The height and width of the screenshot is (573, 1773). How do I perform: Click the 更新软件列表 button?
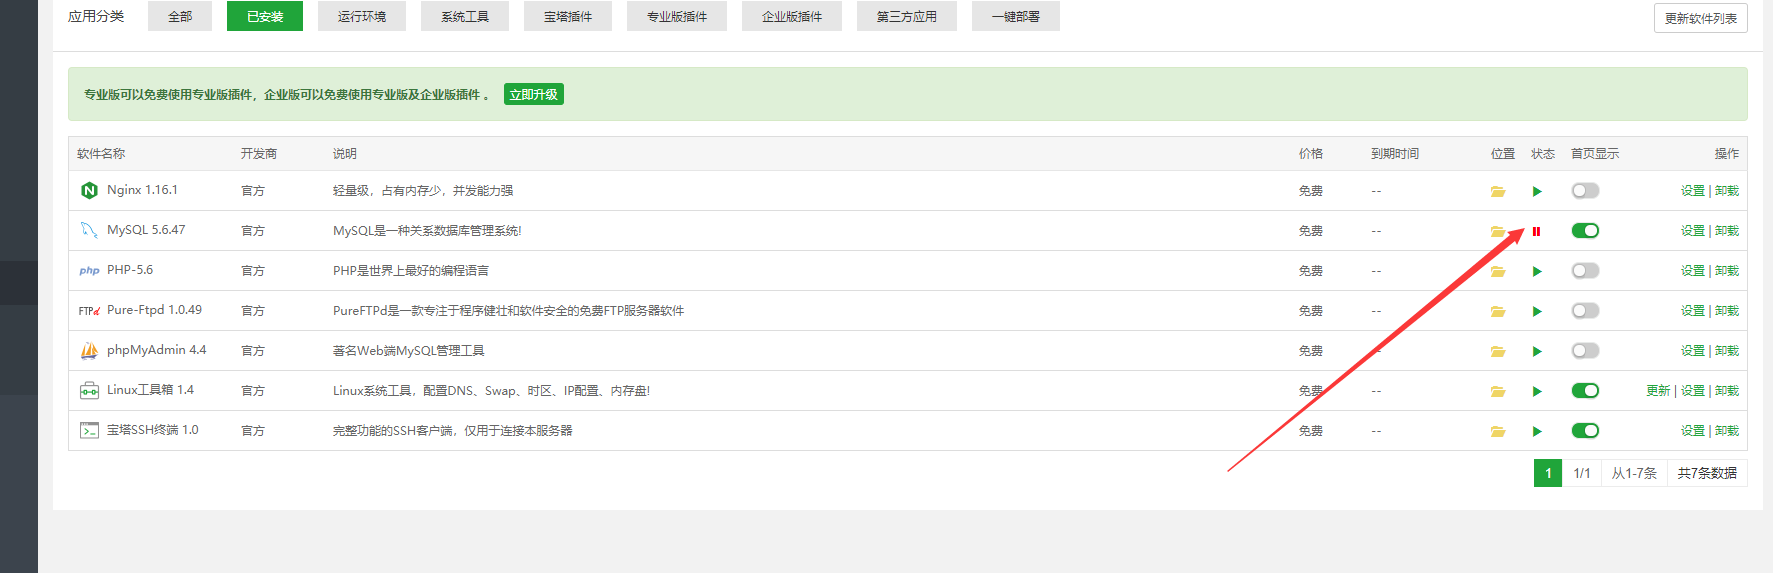tap(1701, 18)
